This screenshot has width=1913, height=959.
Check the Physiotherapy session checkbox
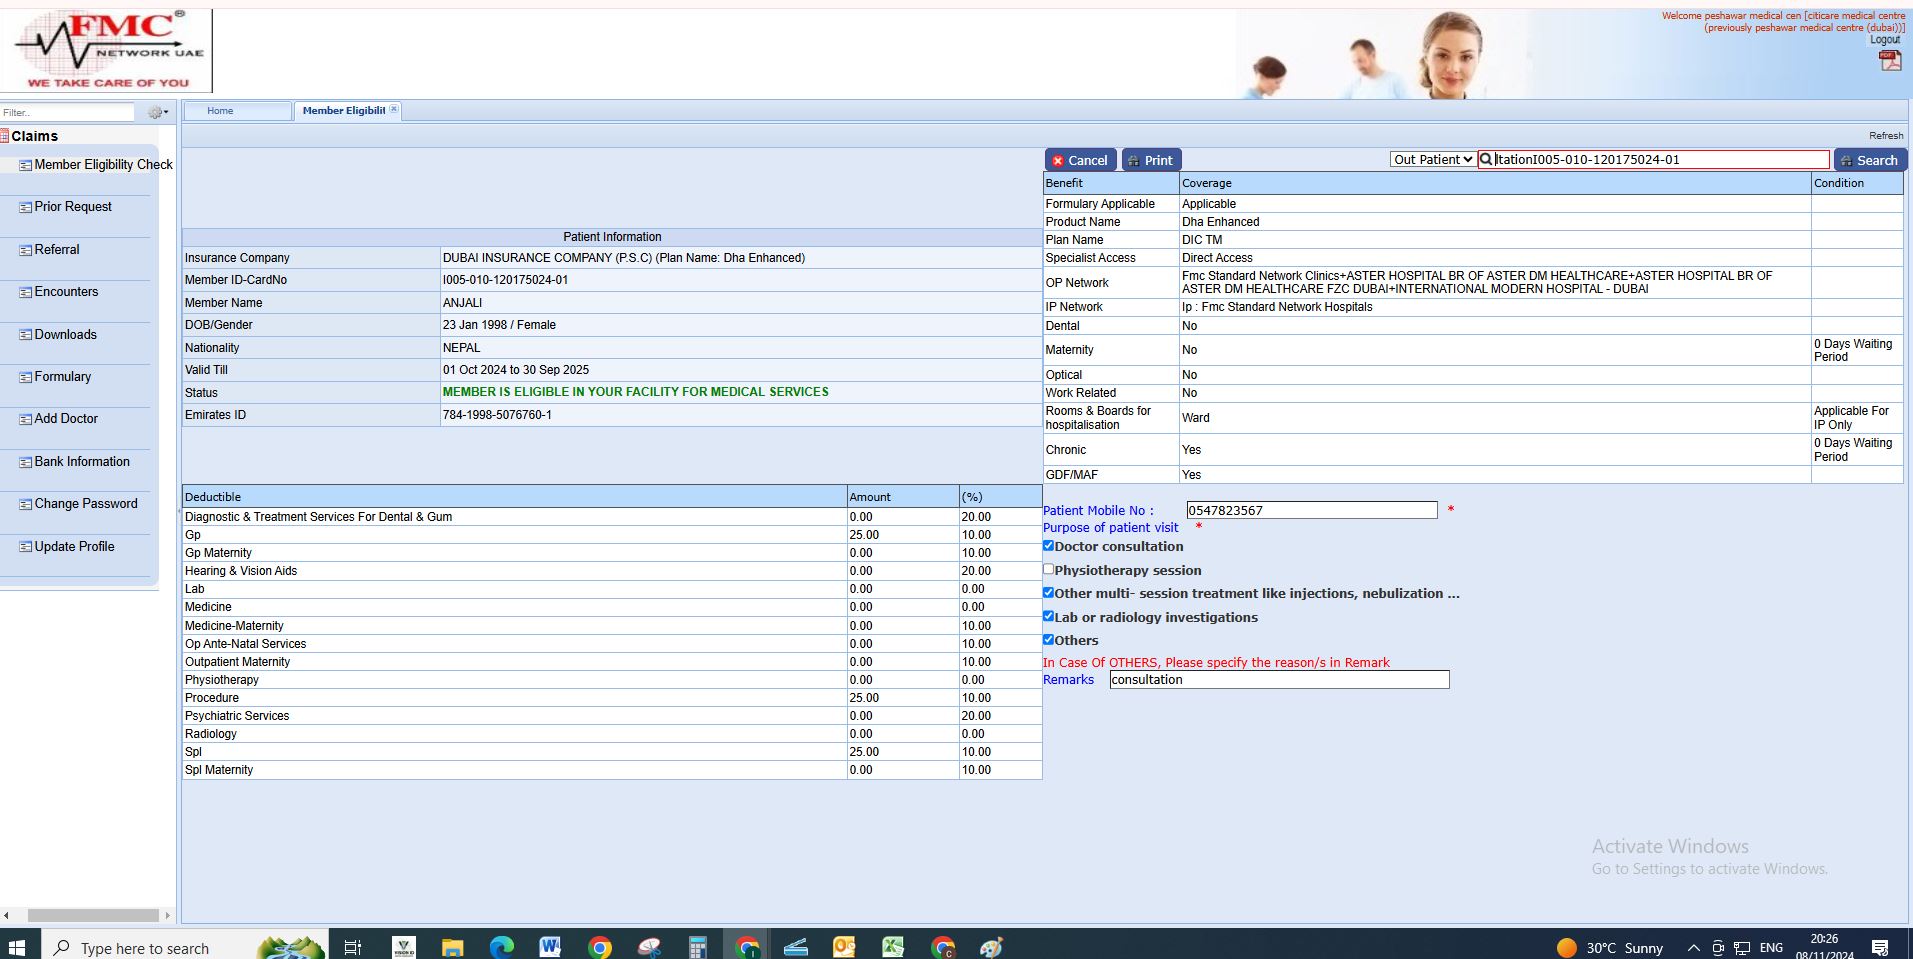(1048, 569)
